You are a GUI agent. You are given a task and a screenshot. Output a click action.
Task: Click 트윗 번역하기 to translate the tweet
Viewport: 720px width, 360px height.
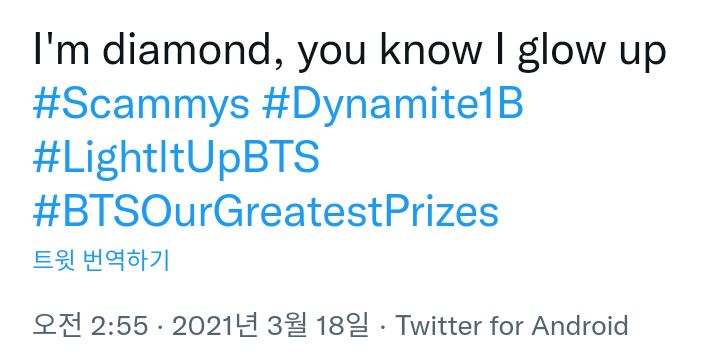click(x=101, y=260)
